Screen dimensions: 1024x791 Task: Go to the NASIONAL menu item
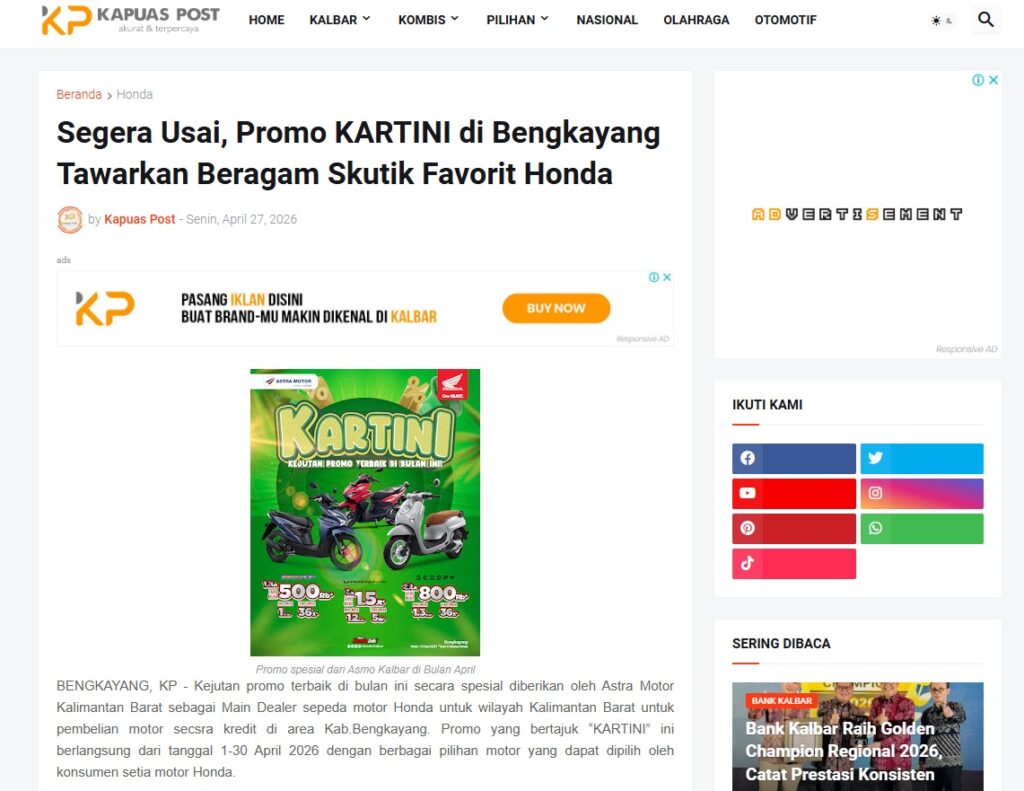pos(607,20)
